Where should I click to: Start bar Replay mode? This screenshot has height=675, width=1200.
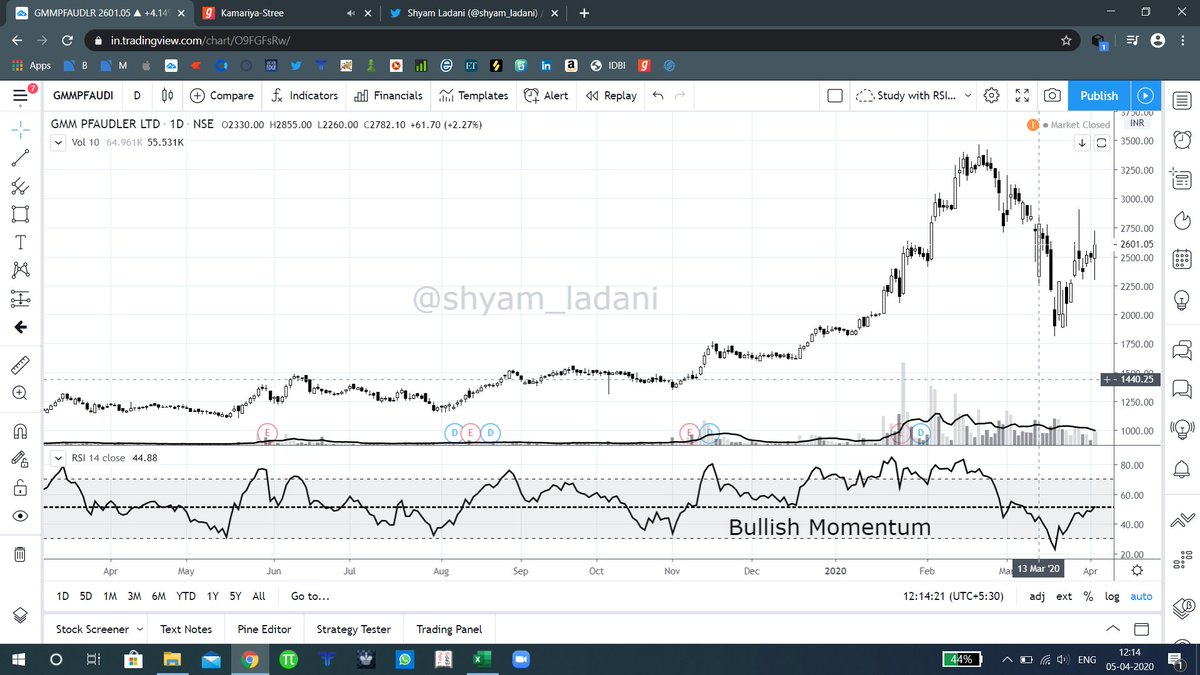(x=611, y=96)
